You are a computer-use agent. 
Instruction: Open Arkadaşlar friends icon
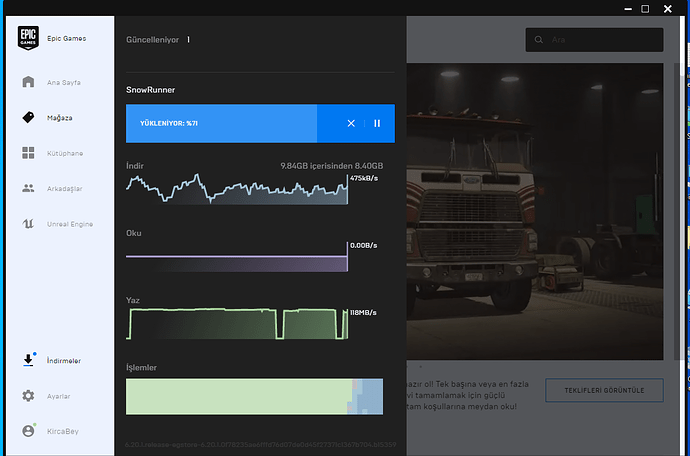coord(28,188)
